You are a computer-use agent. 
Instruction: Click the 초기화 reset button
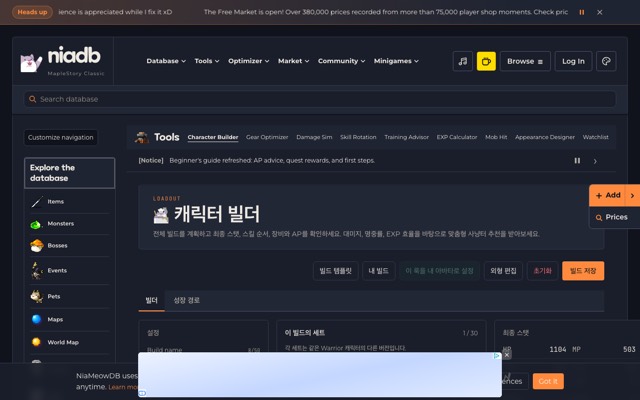pos(542,271)
